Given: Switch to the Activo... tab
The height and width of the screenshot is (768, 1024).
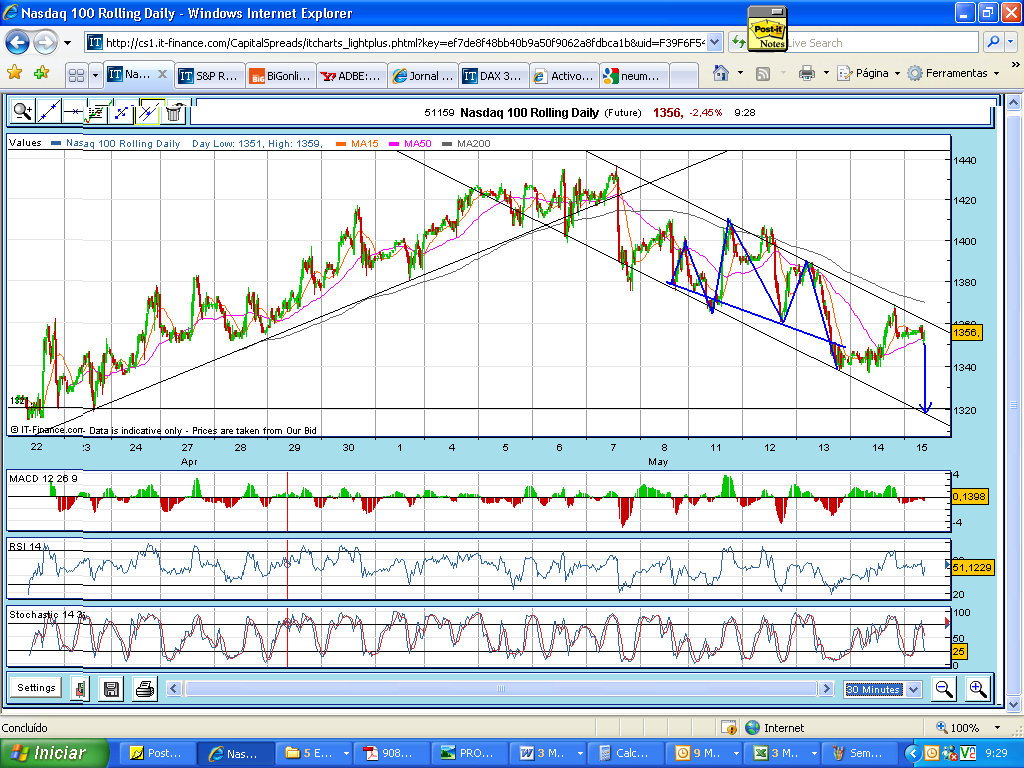Looking at the screenshot, I should tap(564, 76).
